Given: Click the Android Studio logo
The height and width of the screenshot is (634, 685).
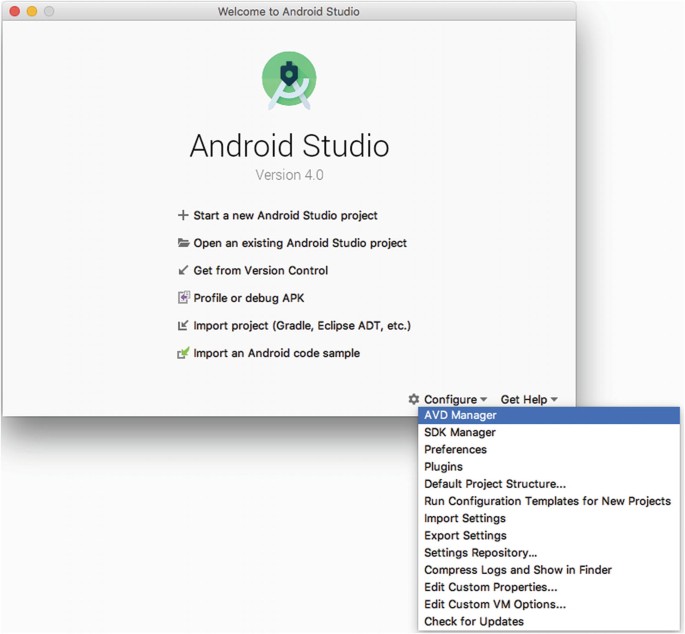Looking at the screenshot, I should 289,80.
